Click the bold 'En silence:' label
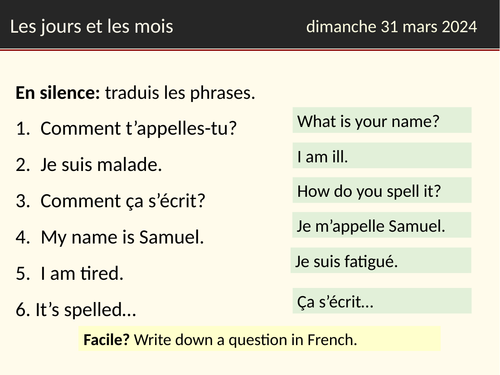The height and width of the screenshot is (375, 500). click(x=58, y=93)
